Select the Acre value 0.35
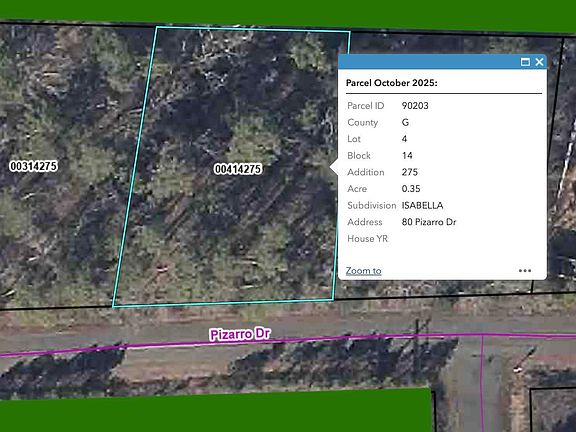This screenshot has width=576, height=432. coord(411,189)
